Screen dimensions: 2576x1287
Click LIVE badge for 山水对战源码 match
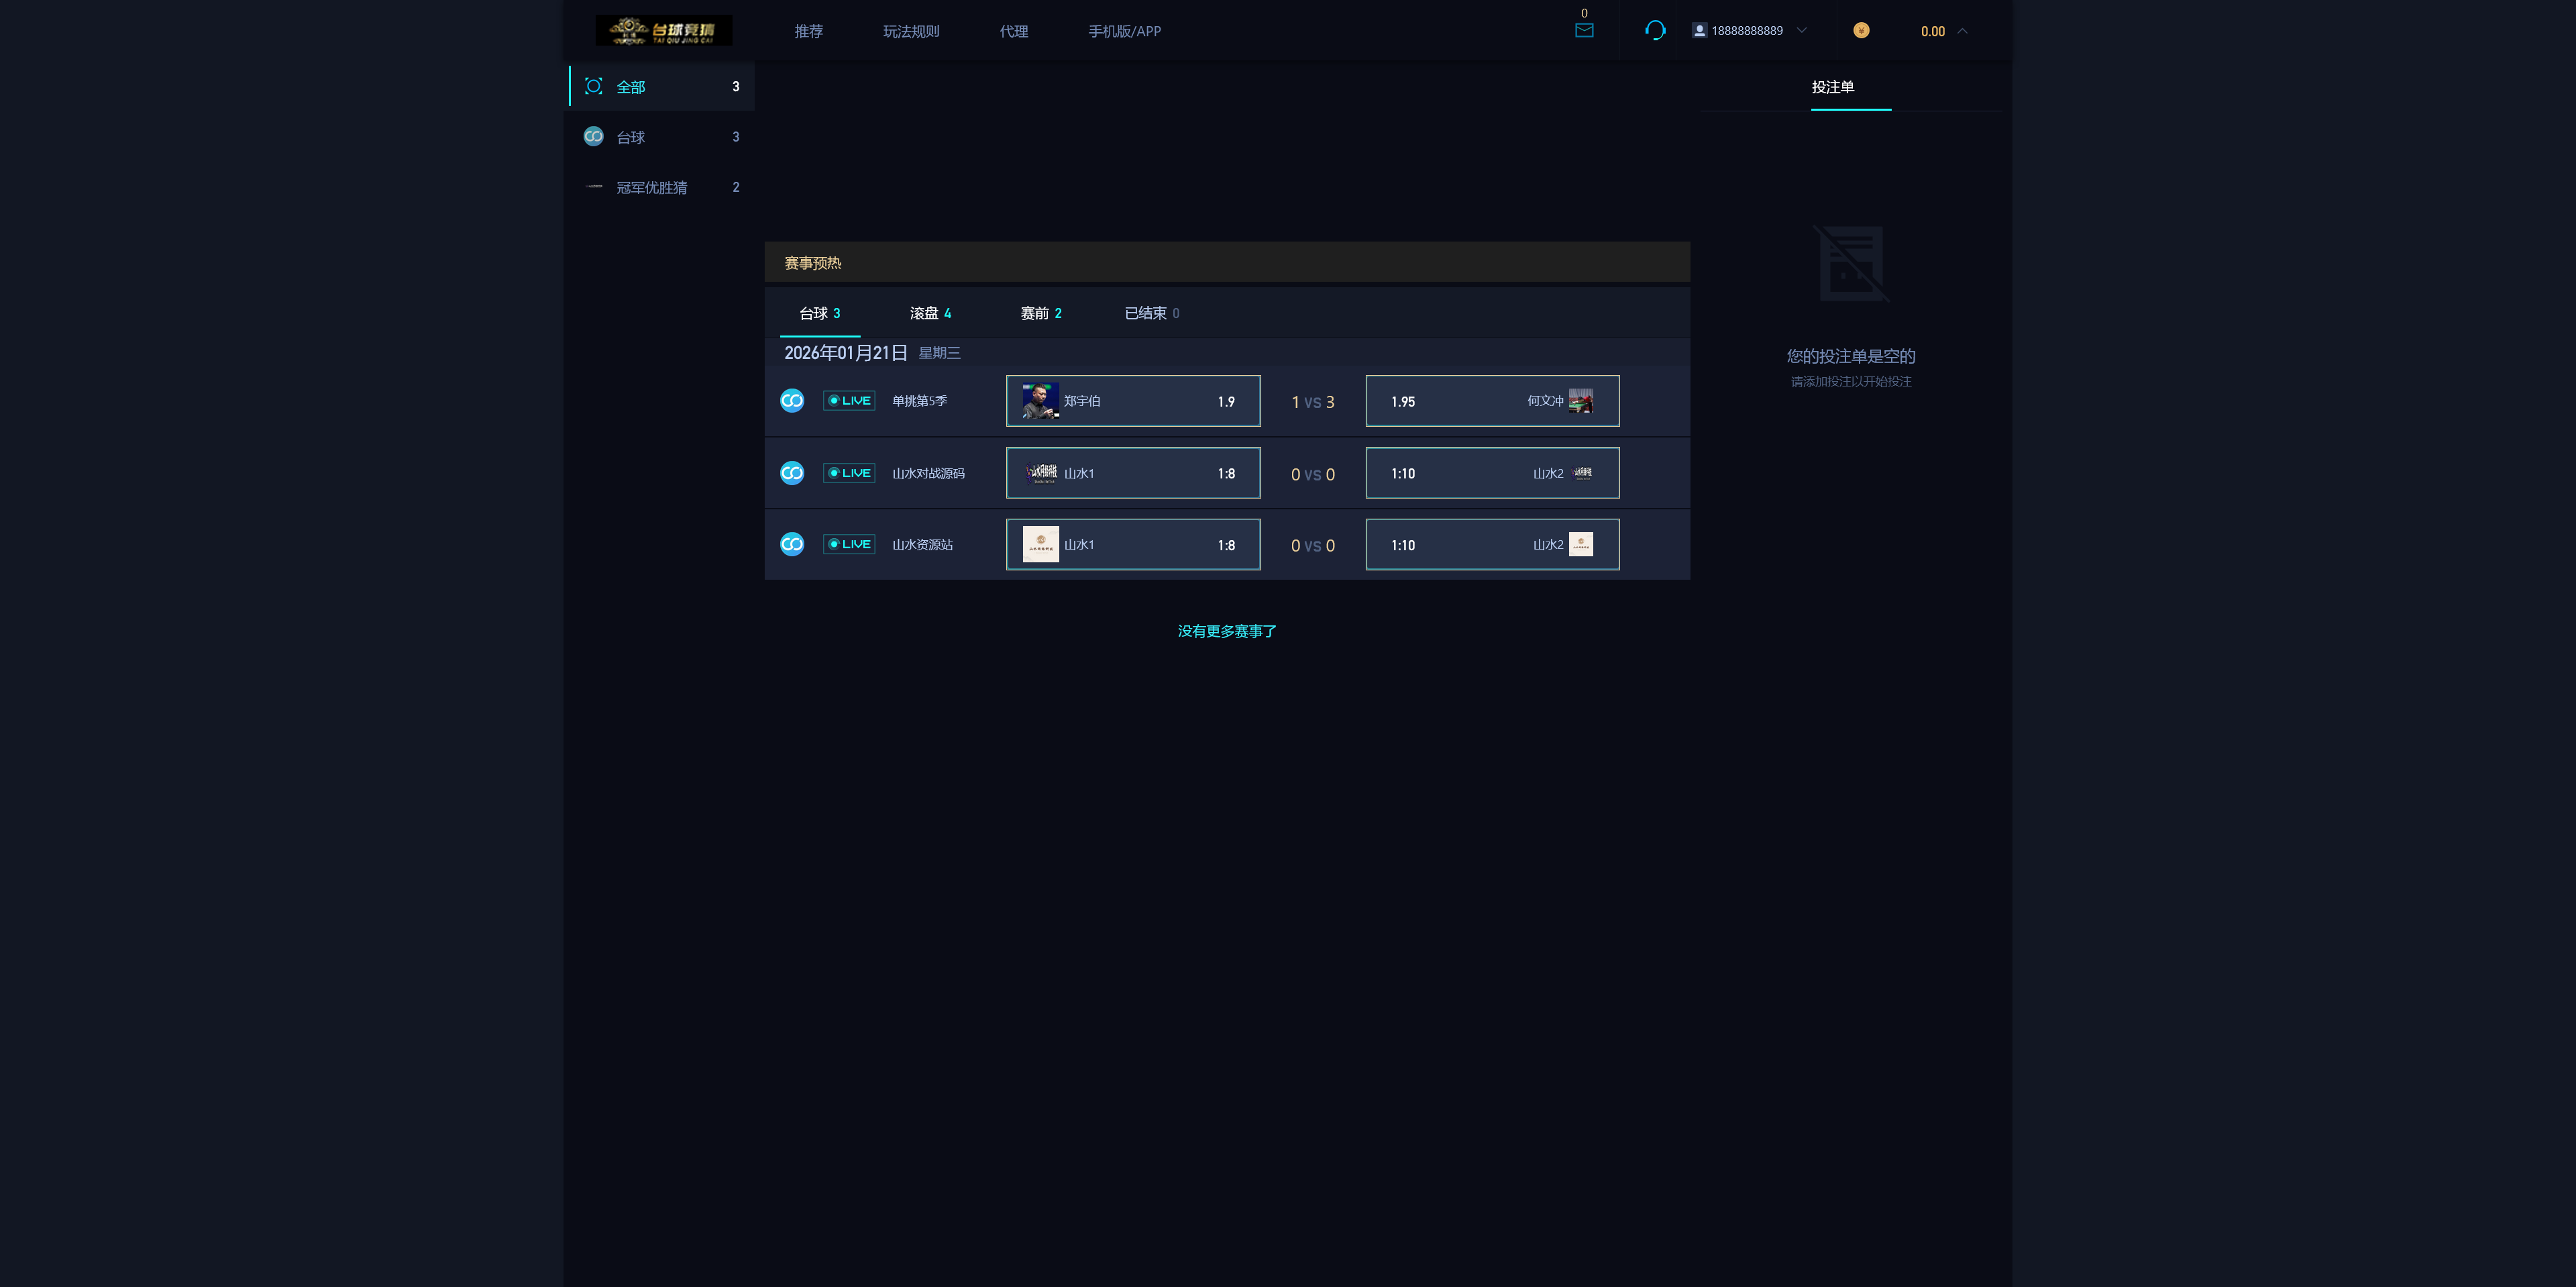(x=849, y=473)
